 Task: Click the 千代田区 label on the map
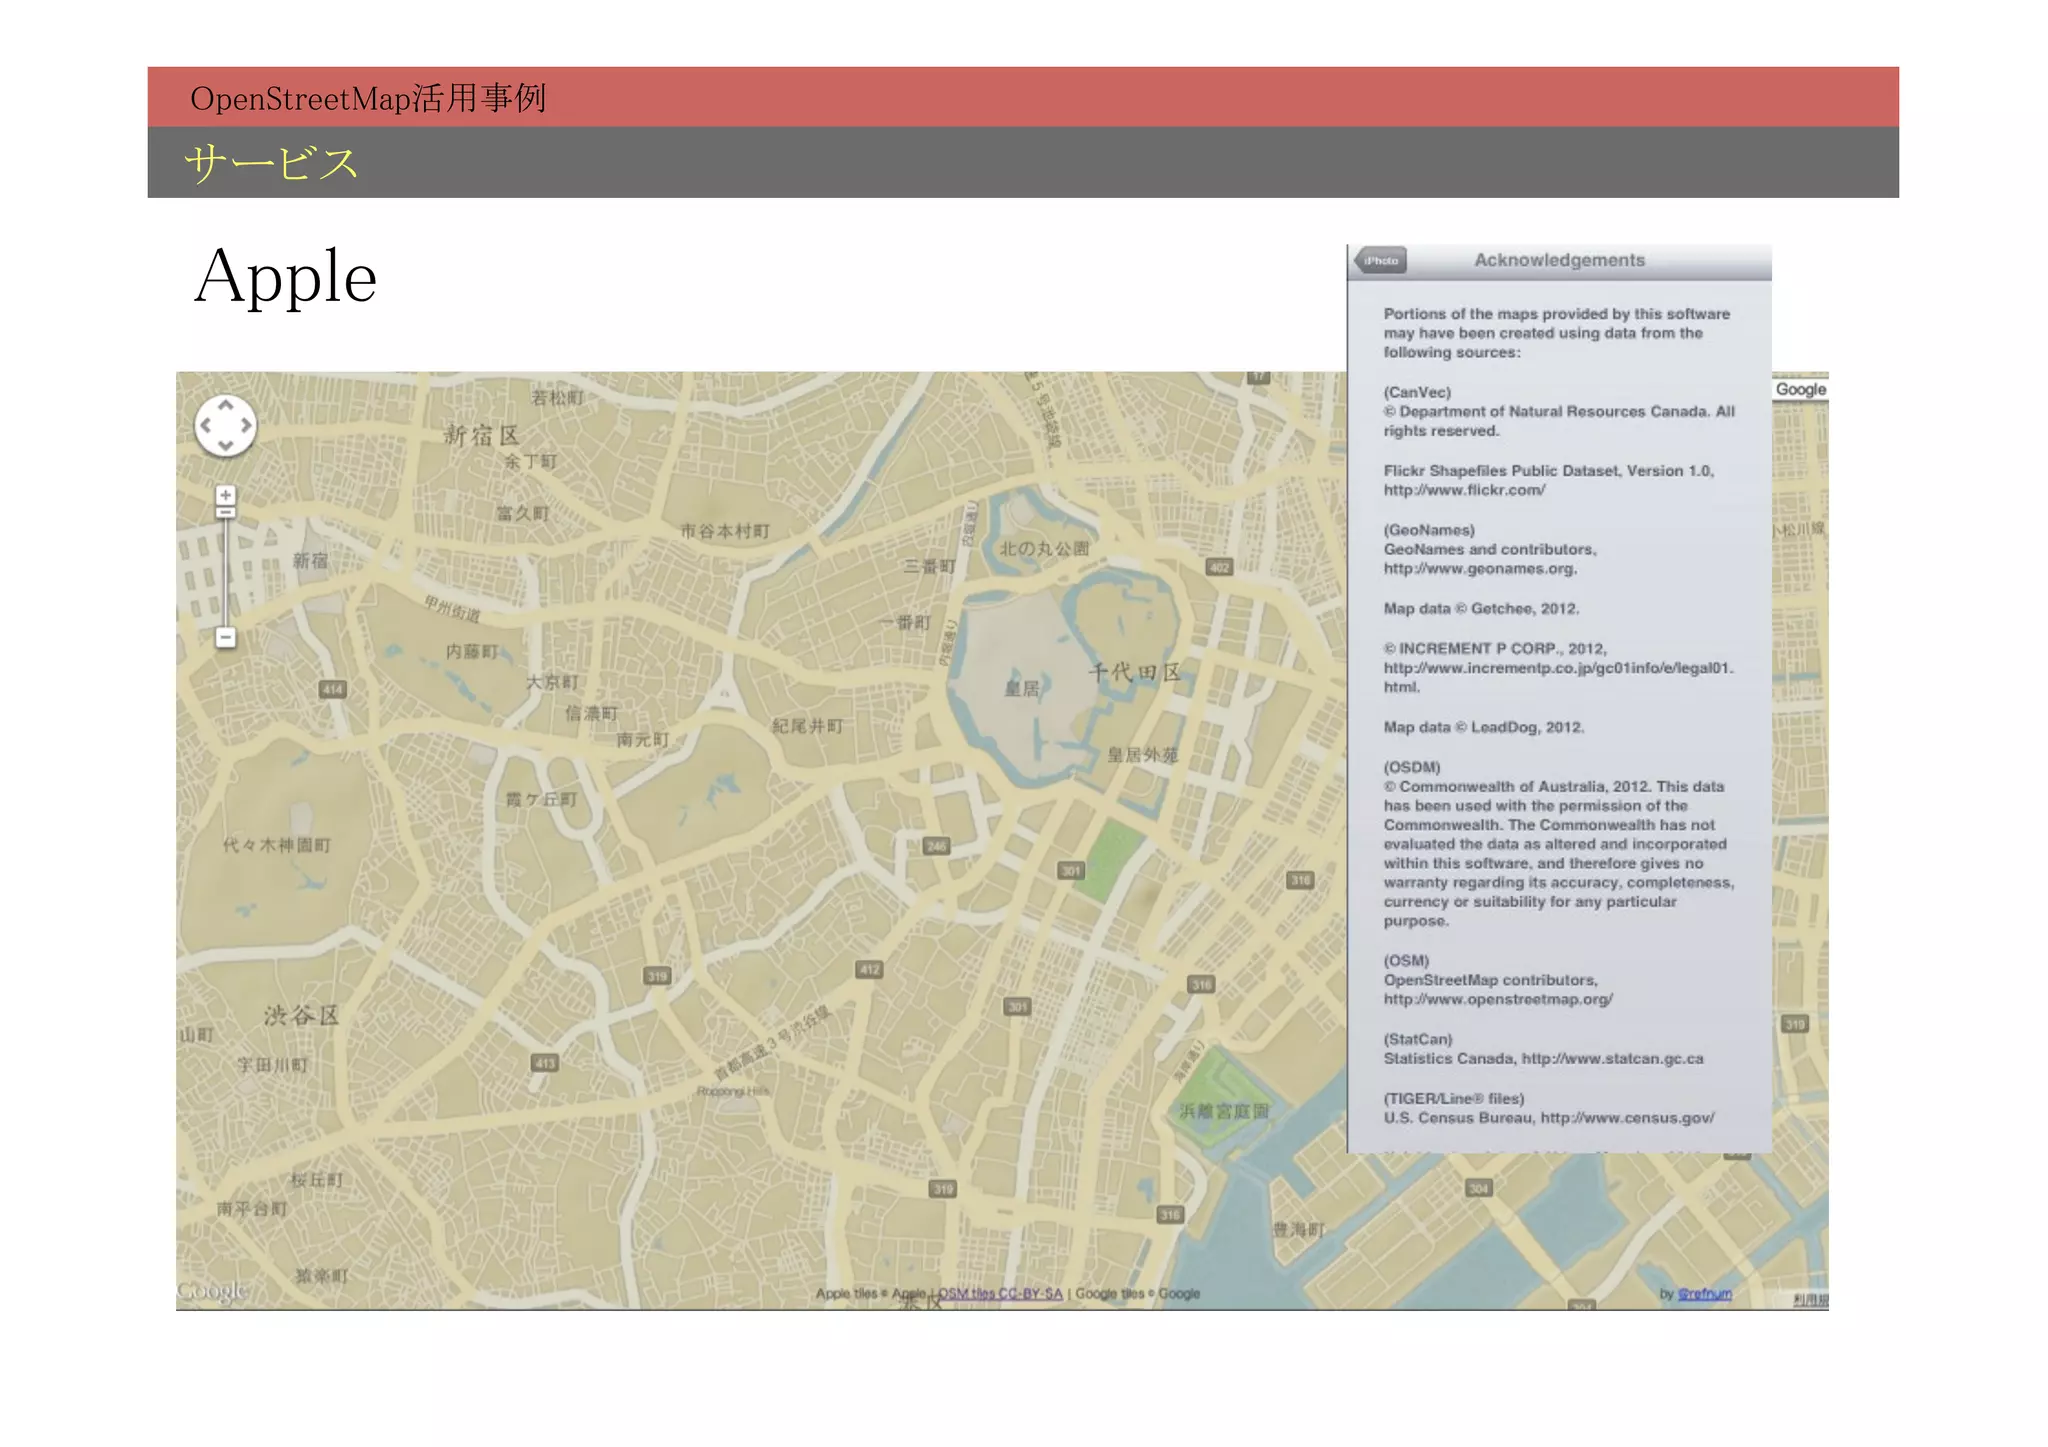(1135, 672)
